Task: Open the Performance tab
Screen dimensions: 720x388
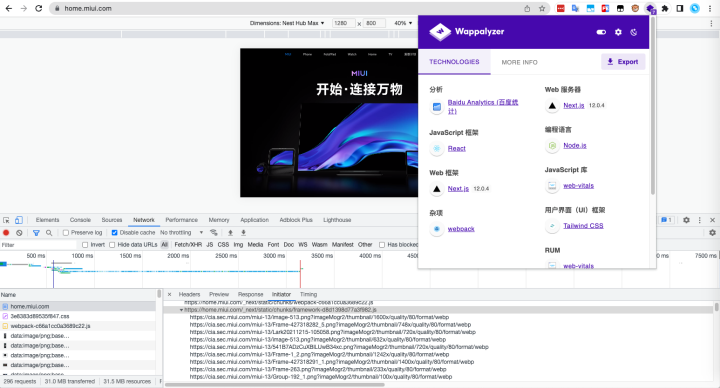Action: [x=181, y=220]
